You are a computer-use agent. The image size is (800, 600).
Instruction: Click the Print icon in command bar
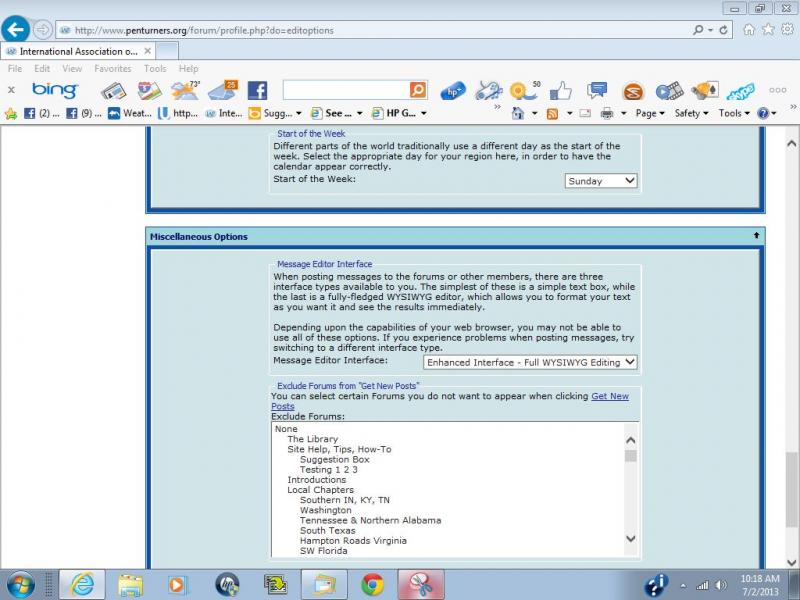pyautogui.click(x=607, y=114)
